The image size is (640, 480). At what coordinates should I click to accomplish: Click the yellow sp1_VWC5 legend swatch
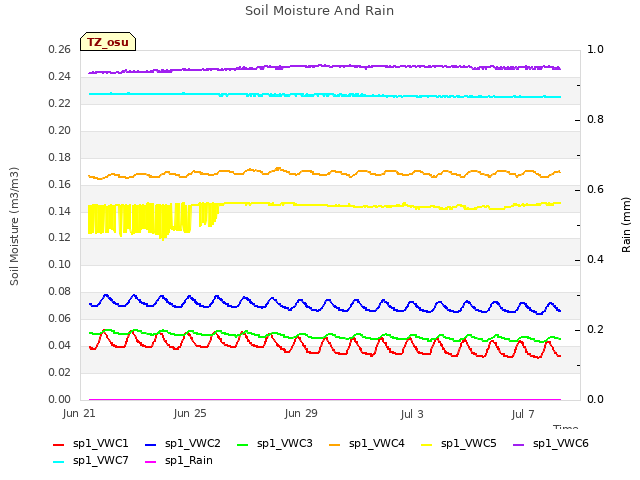[x=427, y=445]
